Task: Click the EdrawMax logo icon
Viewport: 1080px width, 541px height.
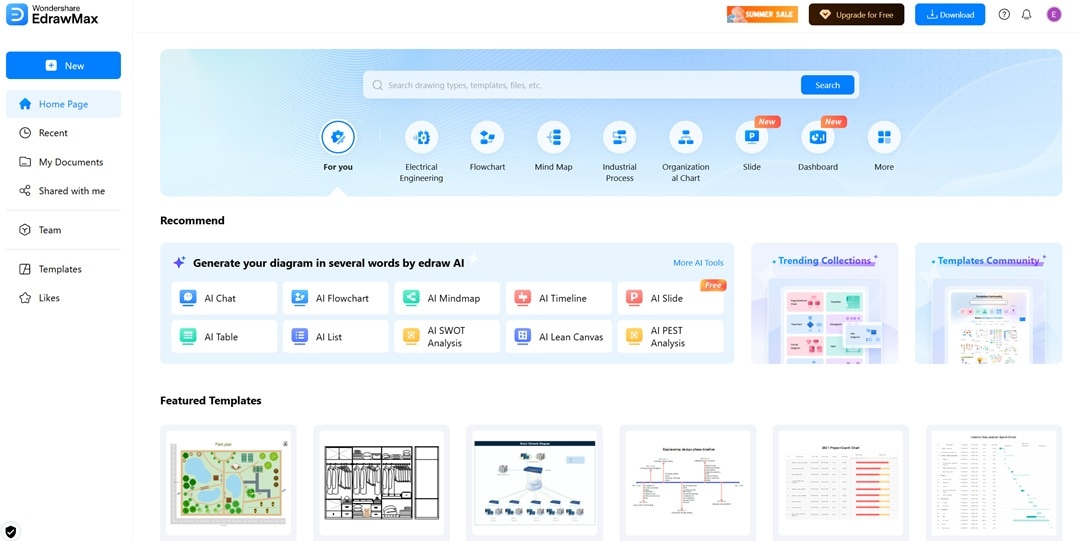Action: (x=17, y=14)
